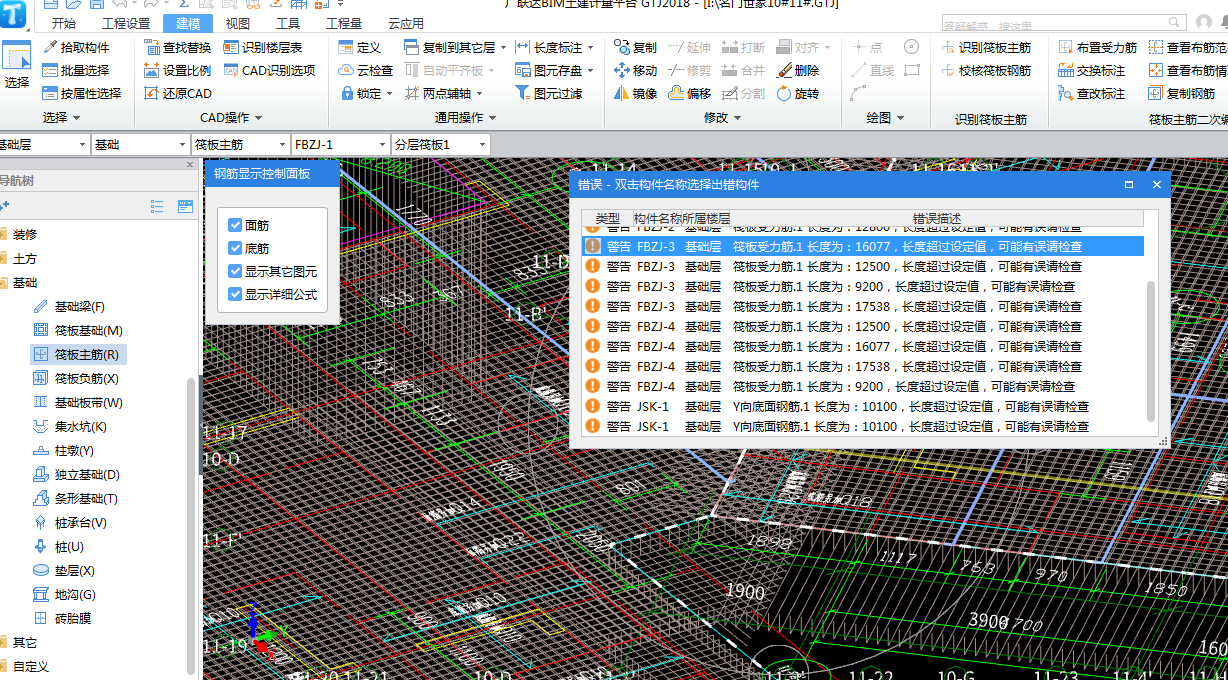Click 查改标注 edit annotation tool
This screenshot has height=680, width=1228.
pos(1091,93)
